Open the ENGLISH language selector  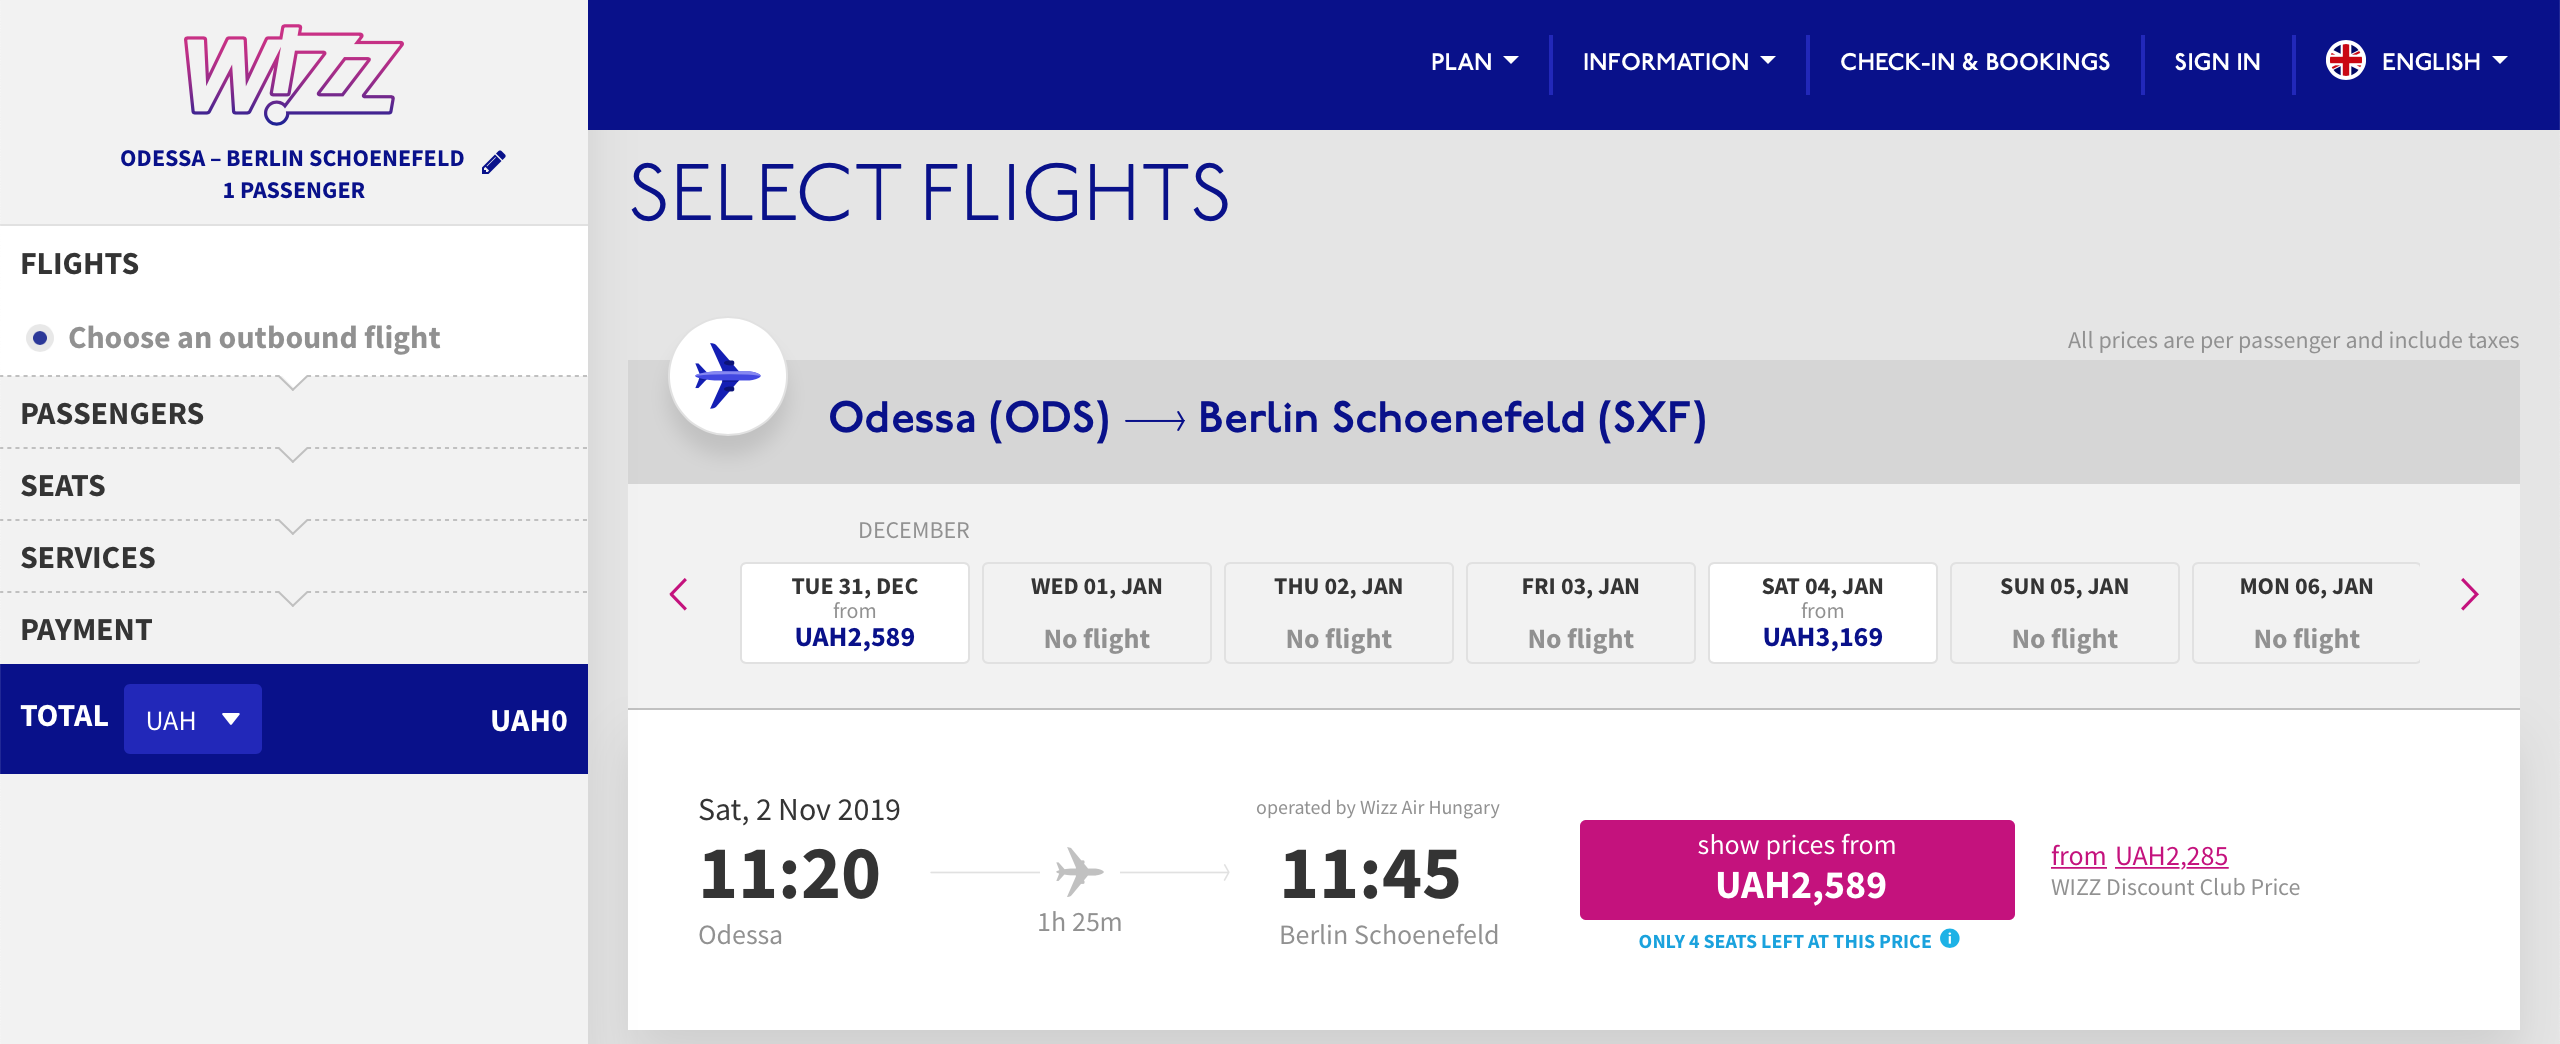(x=2444, y=62)
